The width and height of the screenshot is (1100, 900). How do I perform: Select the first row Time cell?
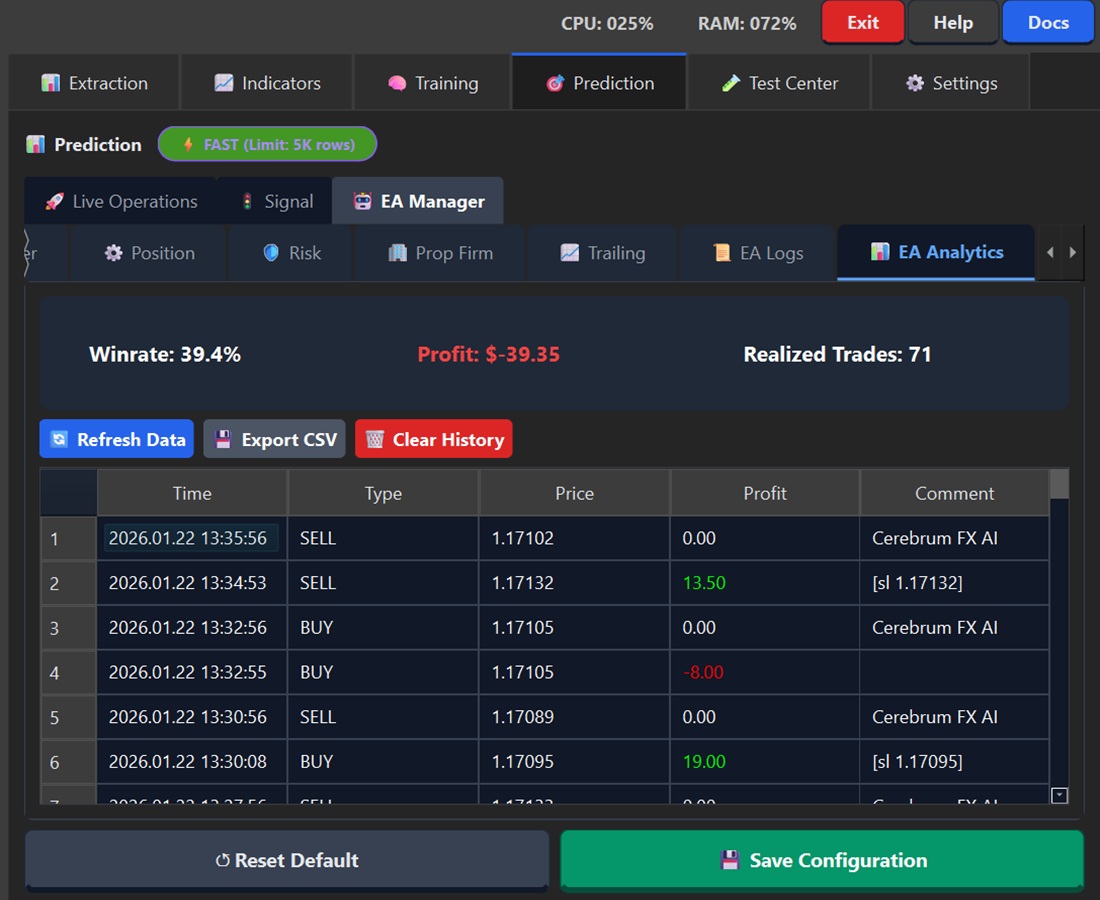pyautogui.click(x=190, y=538)
